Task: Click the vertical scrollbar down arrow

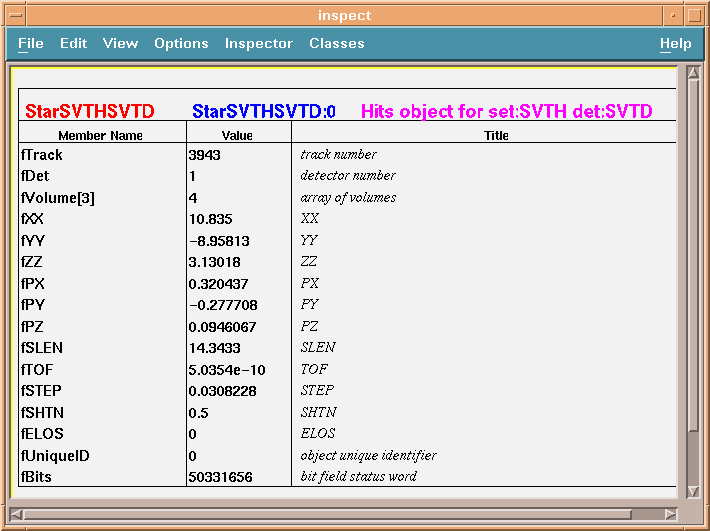Action: pyautogui.click(x=693, y=491)
